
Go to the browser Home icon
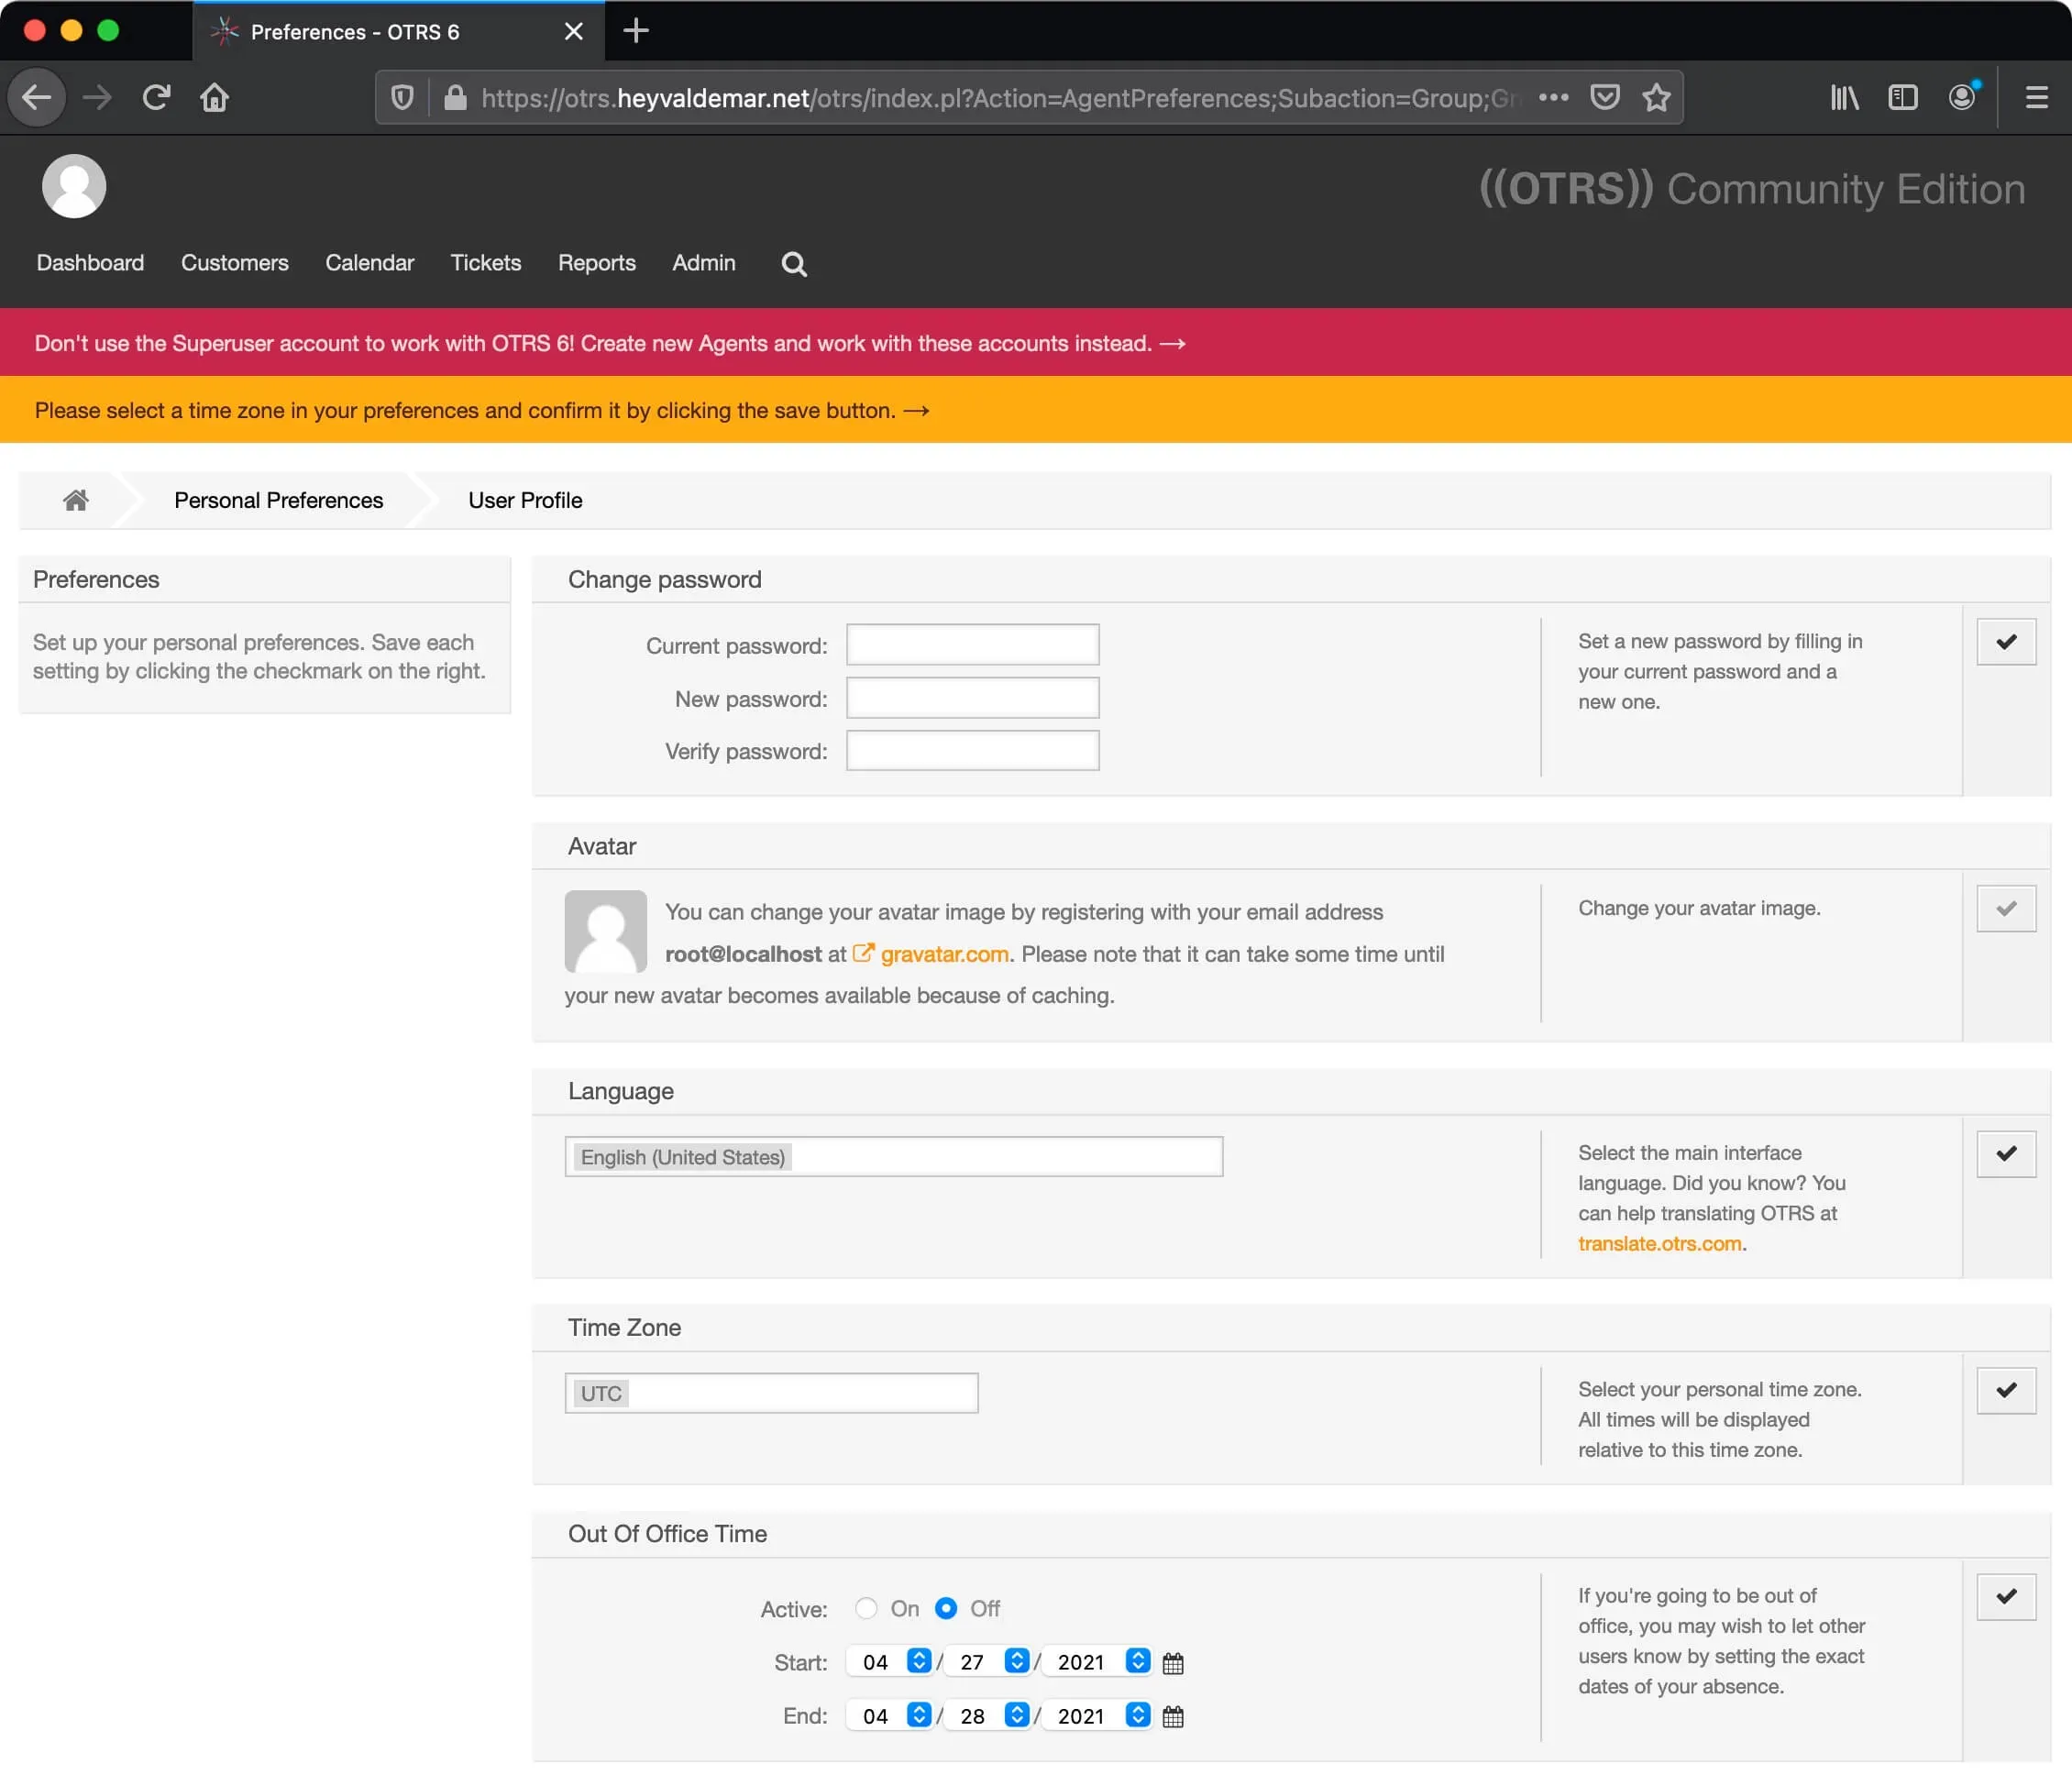(x=214, y=97)
